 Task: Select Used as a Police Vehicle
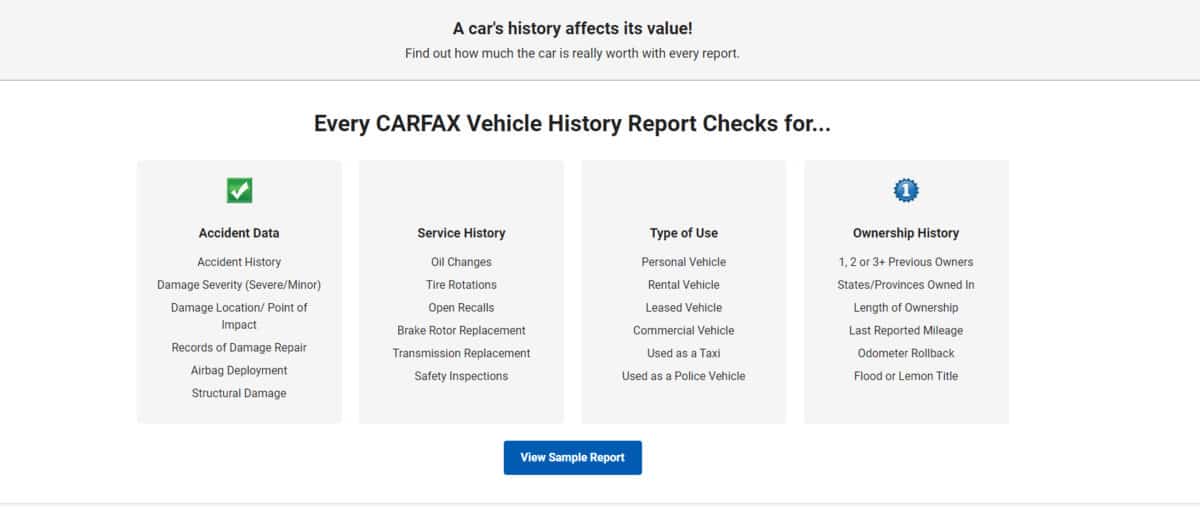pos(684,376)
